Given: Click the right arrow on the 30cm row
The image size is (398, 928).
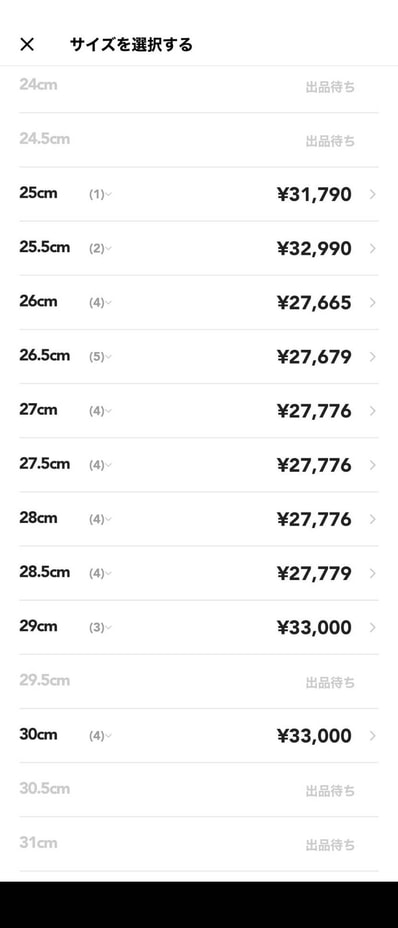Looking at the screenshot, I should pos(373,736).
